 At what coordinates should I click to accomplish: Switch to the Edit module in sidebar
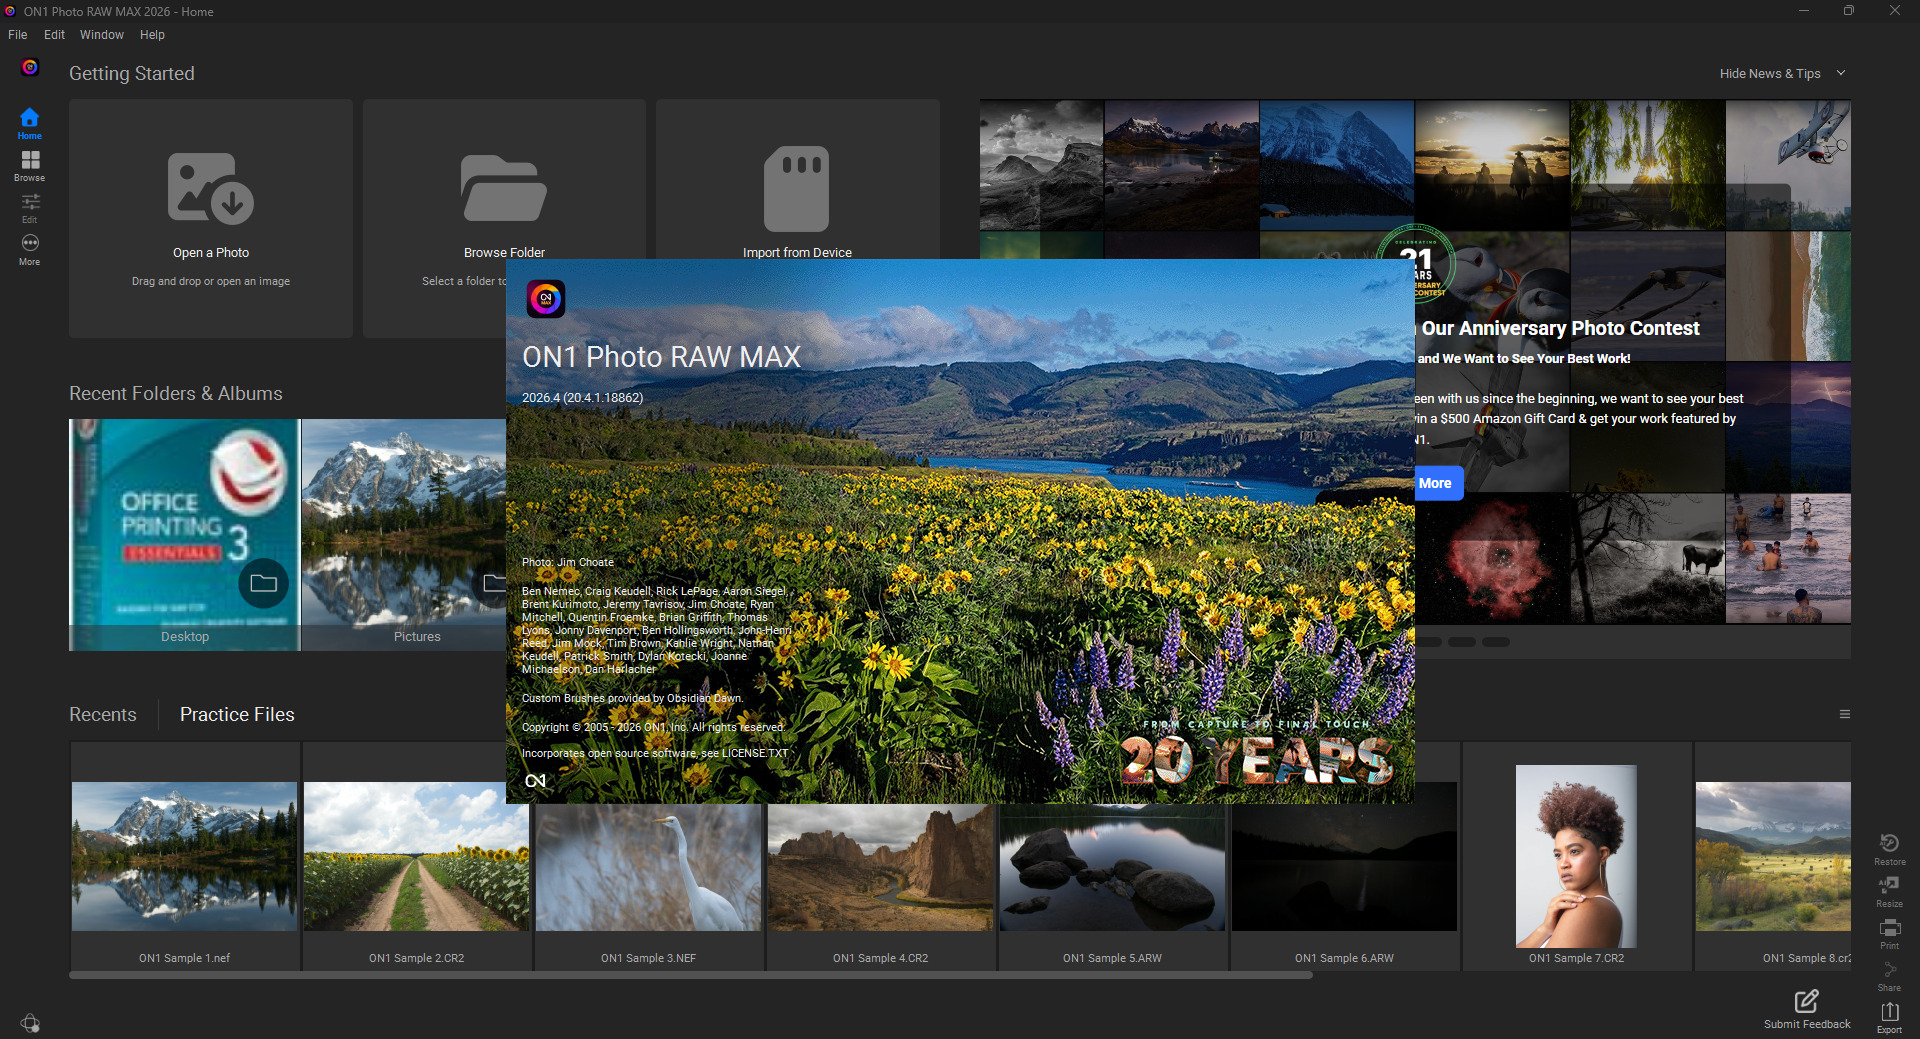(30, 208)
